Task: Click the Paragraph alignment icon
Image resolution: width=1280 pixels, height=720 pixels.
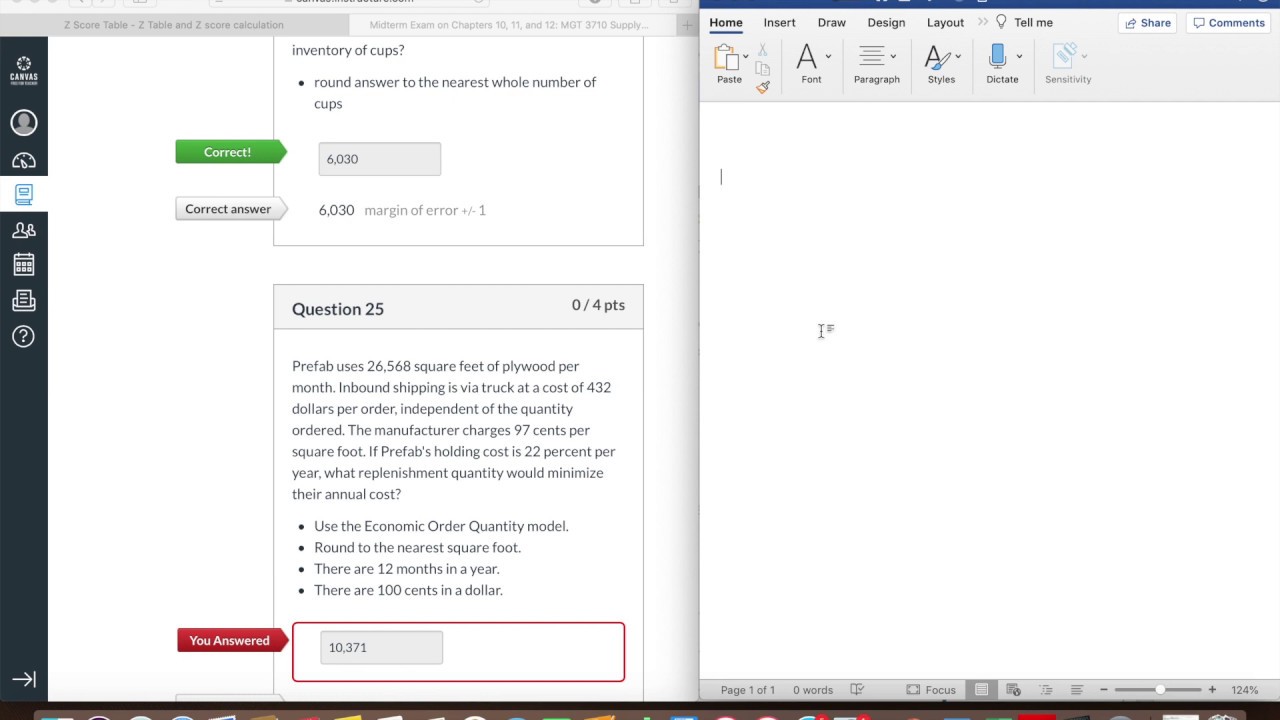Action: click(x=871, y=56)
